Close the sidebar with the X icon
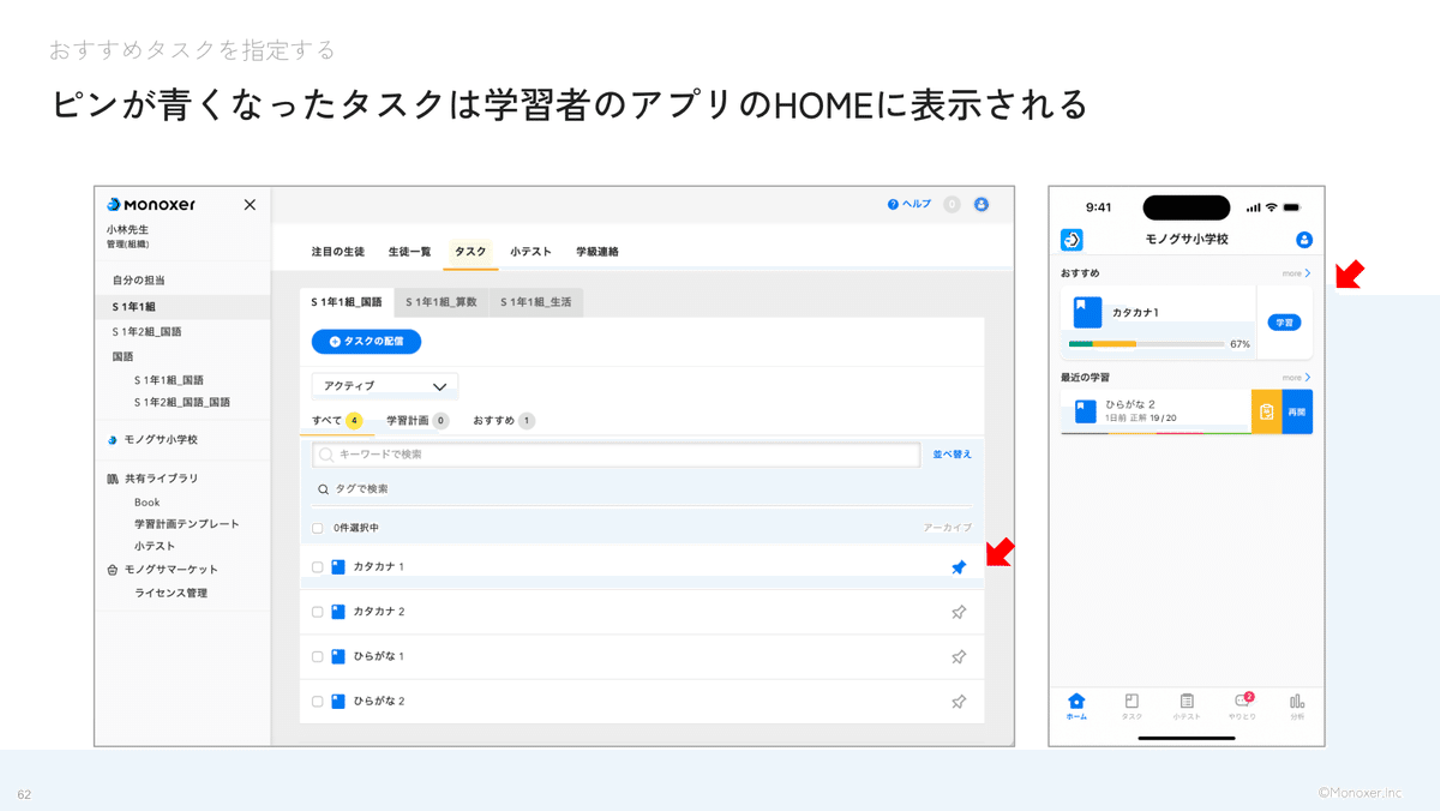Image resolution: width=1440 pixels, height=811 pixels. tap(250, 205)
